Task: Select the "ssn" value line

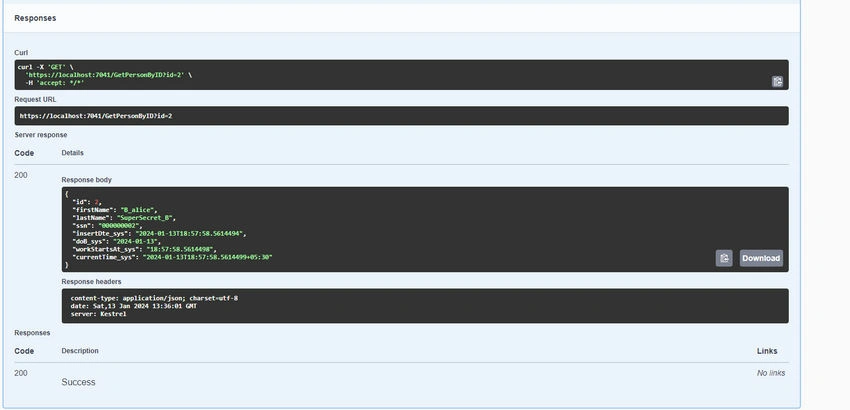Action: coord(107,225)
